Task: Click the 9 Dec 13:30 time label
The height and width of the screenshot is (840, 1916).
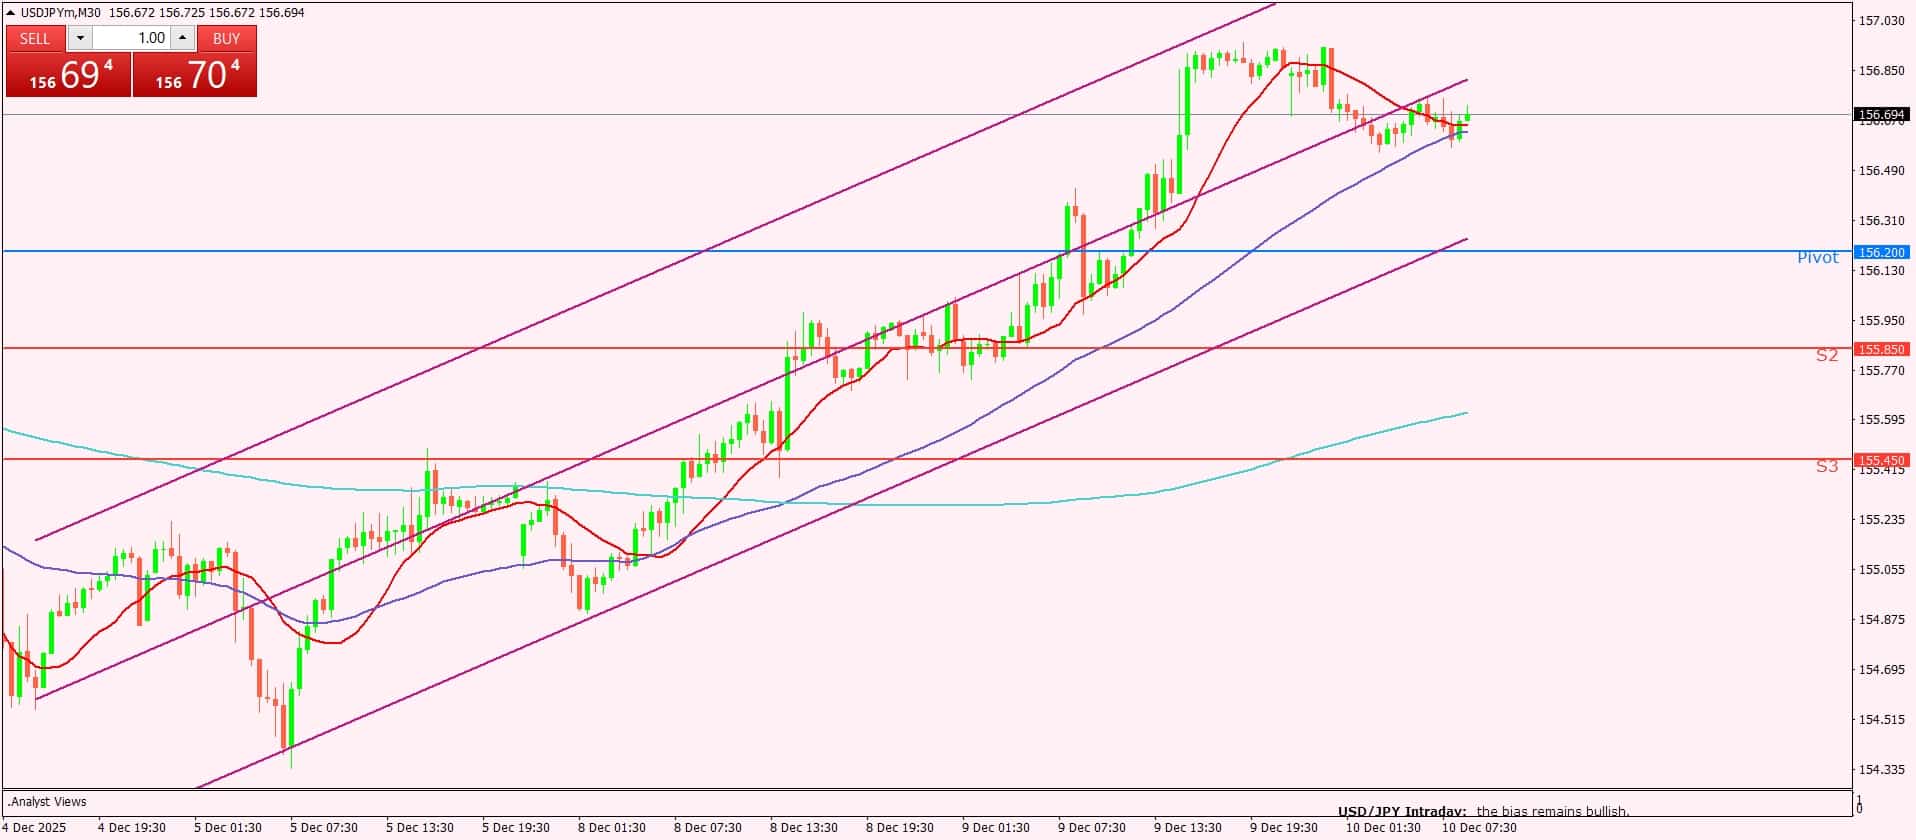Action: tap(1188, 828)
